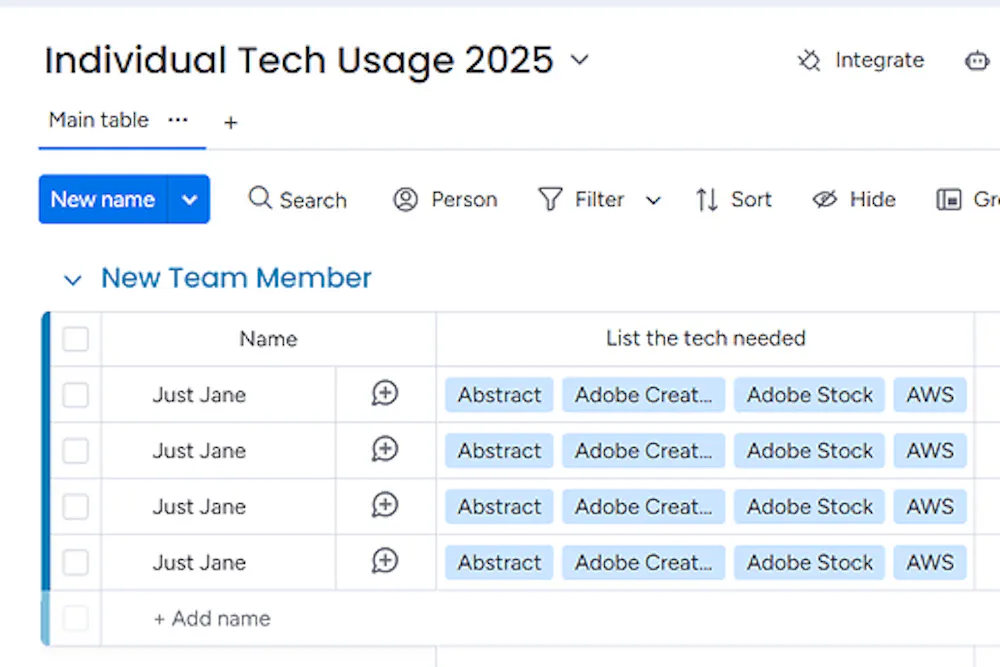
Task: Expand the board title dropdown chevron
Action: click(579, 60)
